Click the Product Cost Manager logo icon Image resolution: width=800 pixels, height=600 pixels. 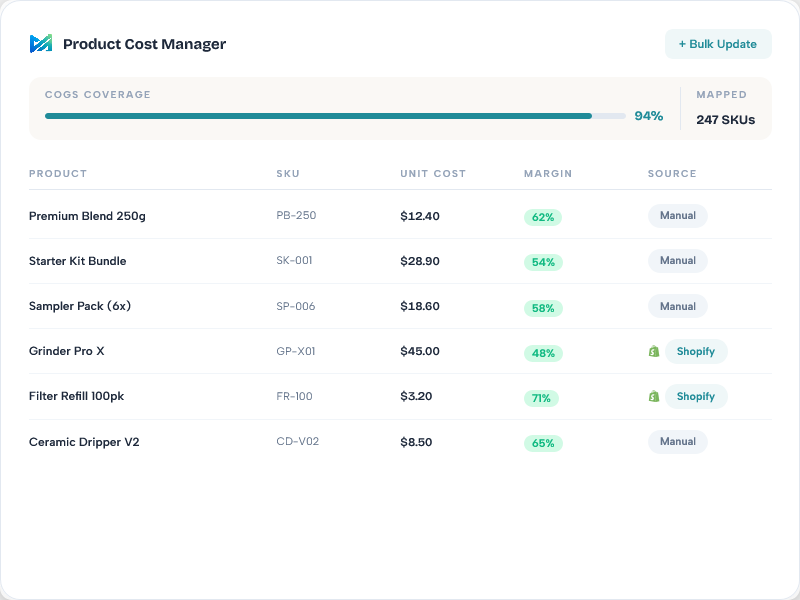[x=40, y=44]
